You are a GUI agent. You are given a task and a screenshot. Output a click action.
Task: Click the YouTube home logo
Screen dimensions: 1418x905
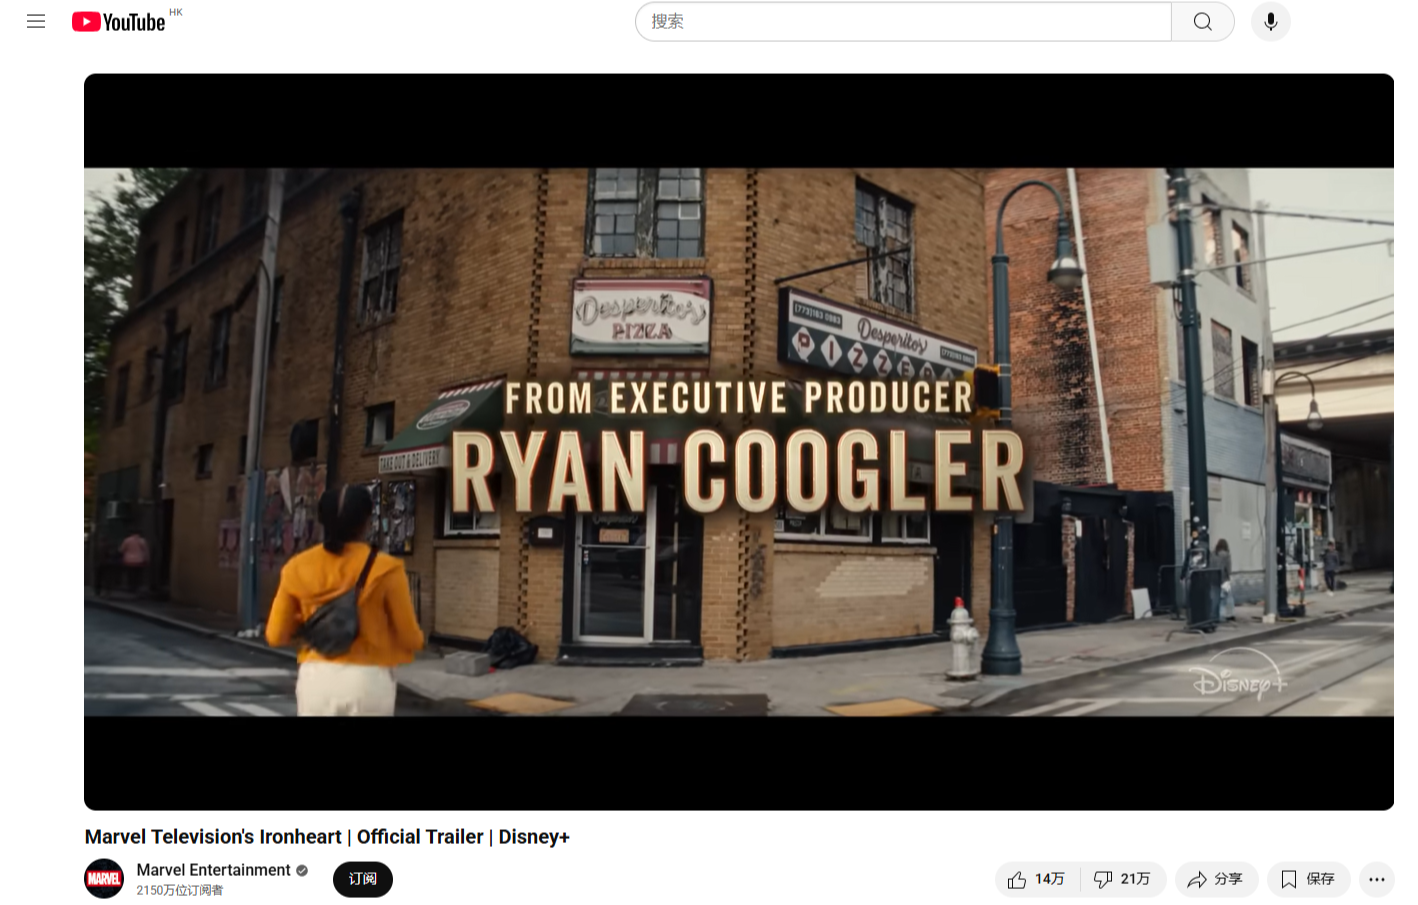click(118, 22)
